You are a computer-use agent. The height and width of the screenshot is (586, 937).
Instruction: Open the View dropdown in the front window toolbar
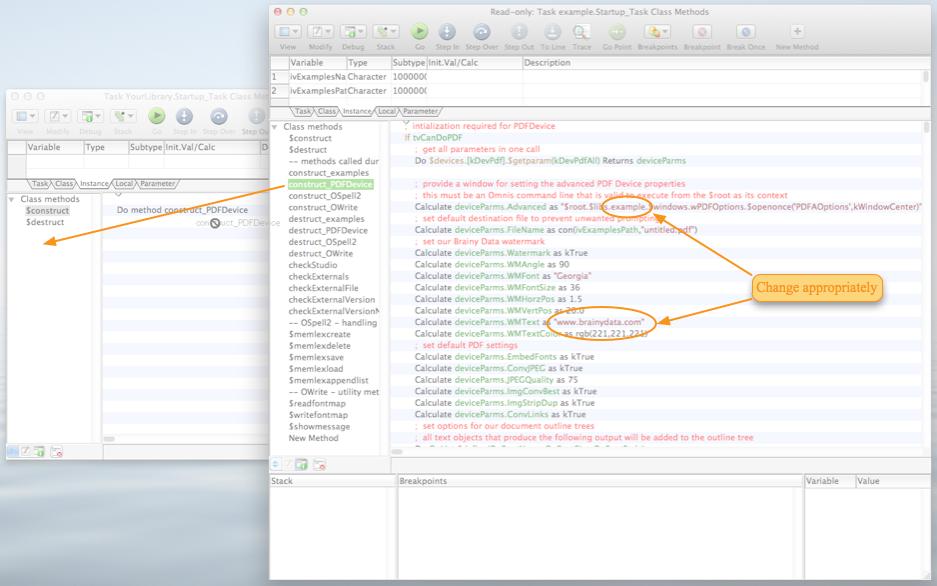point(289,32)
